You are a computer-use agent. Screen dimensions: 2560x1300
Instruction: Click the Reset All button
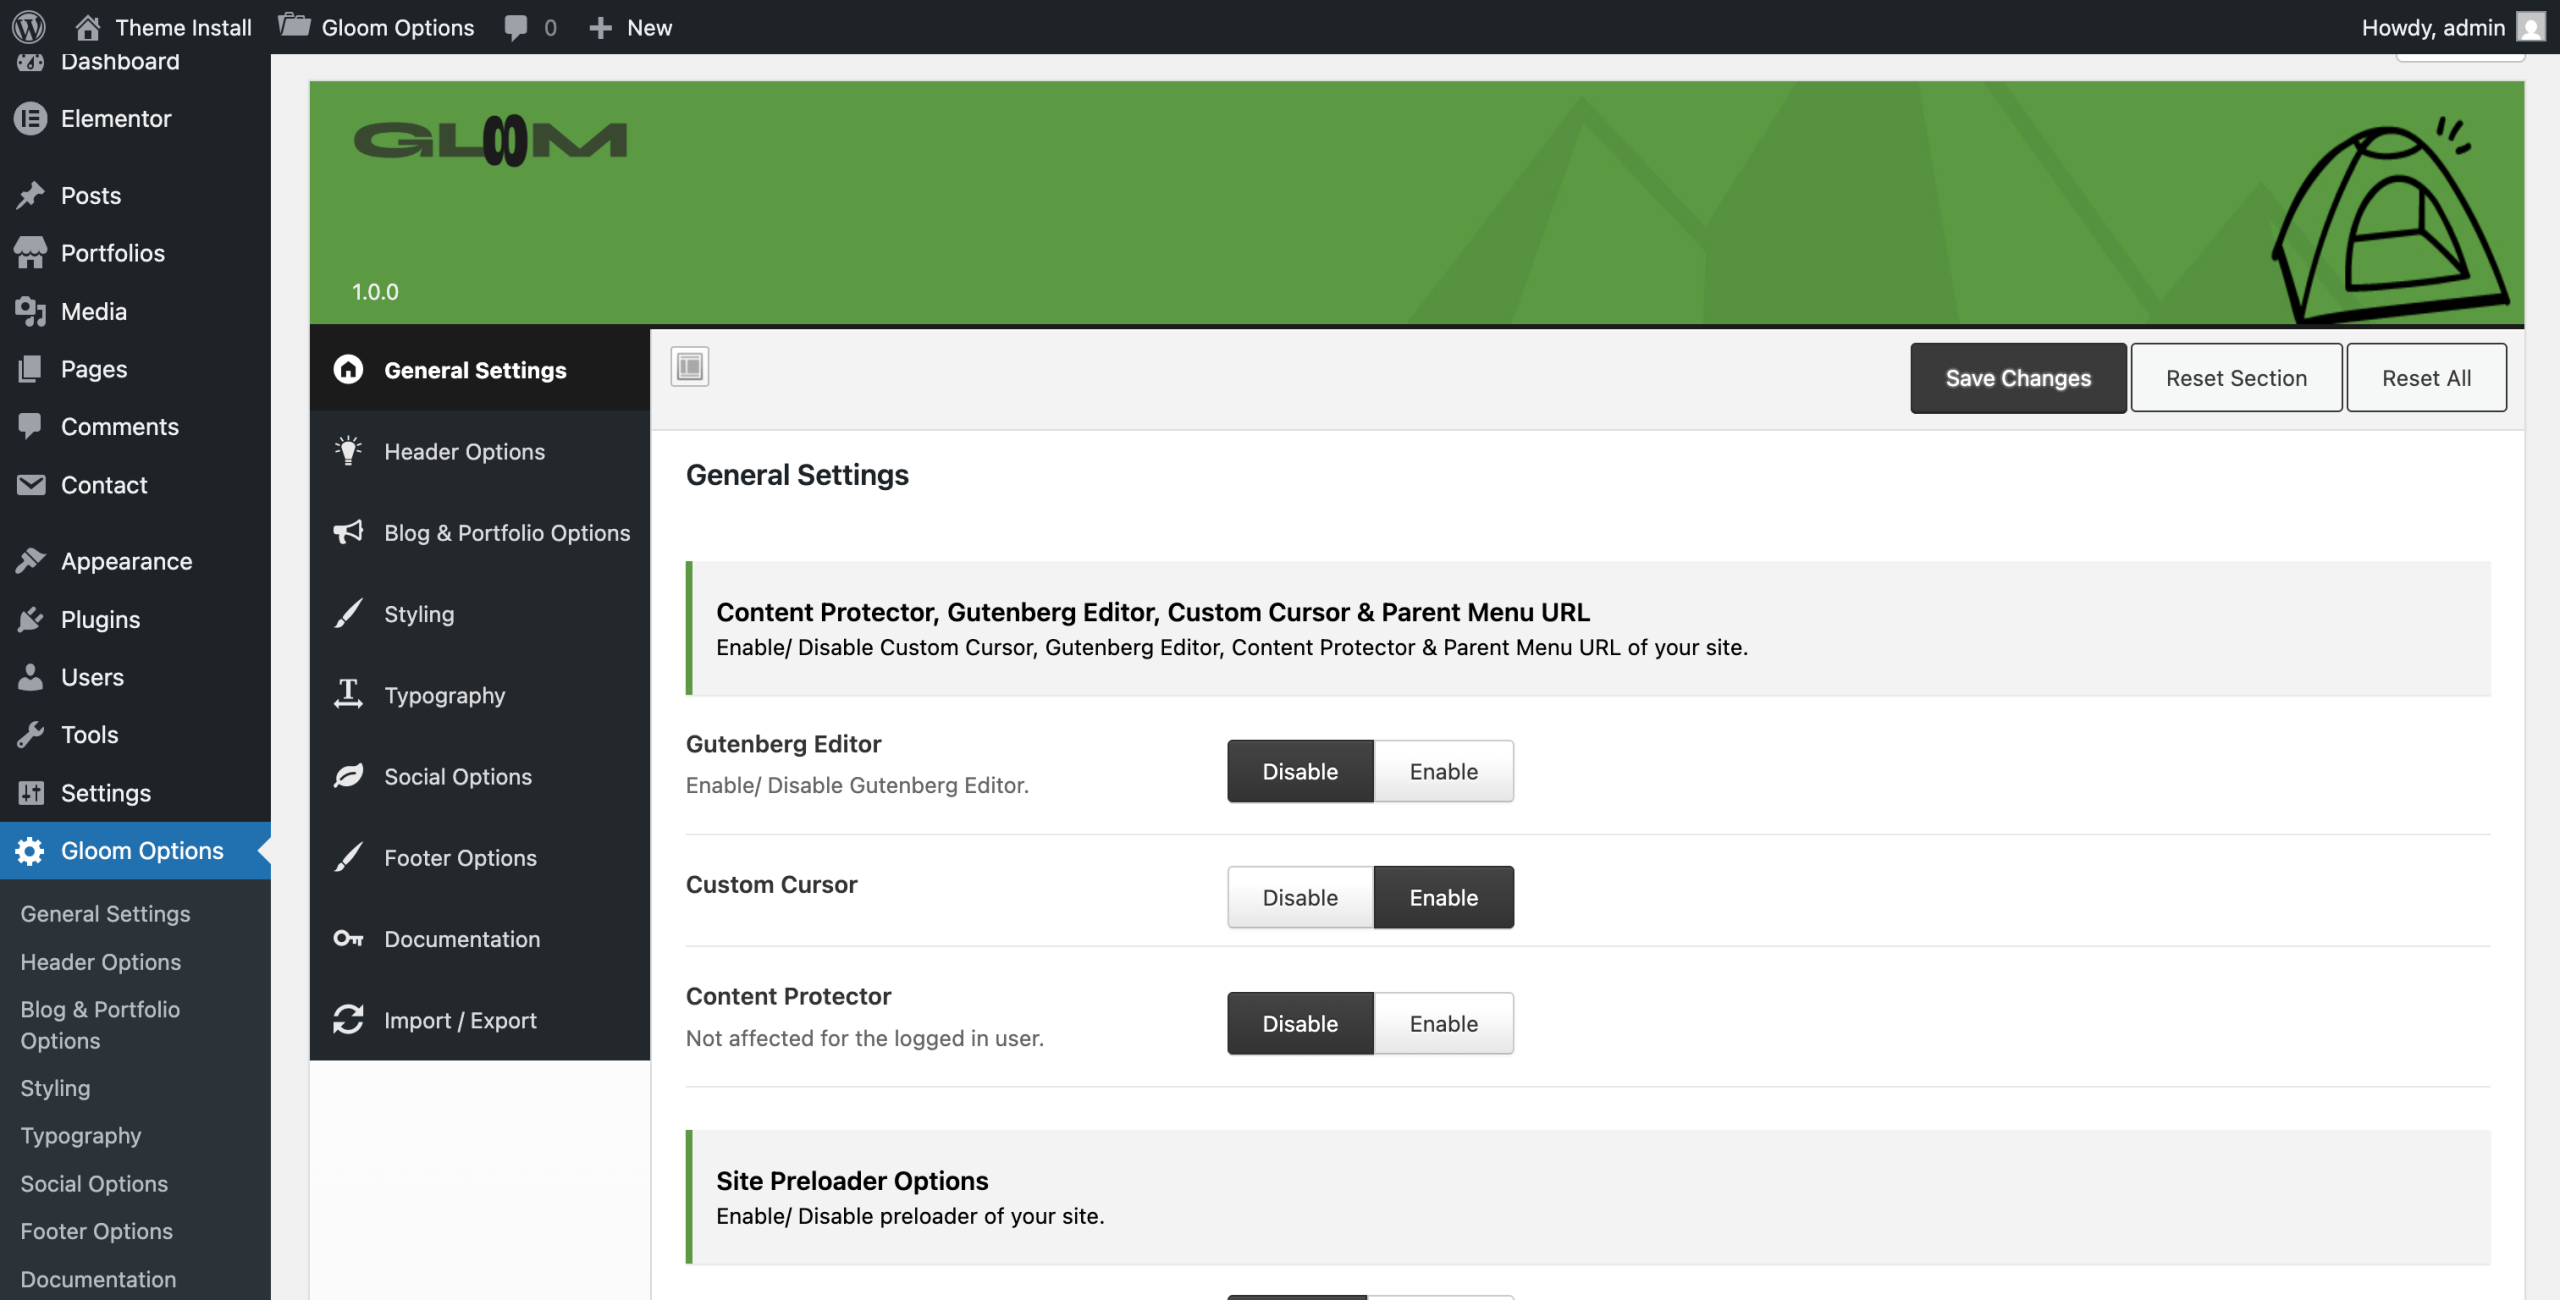click(2426, 378)
